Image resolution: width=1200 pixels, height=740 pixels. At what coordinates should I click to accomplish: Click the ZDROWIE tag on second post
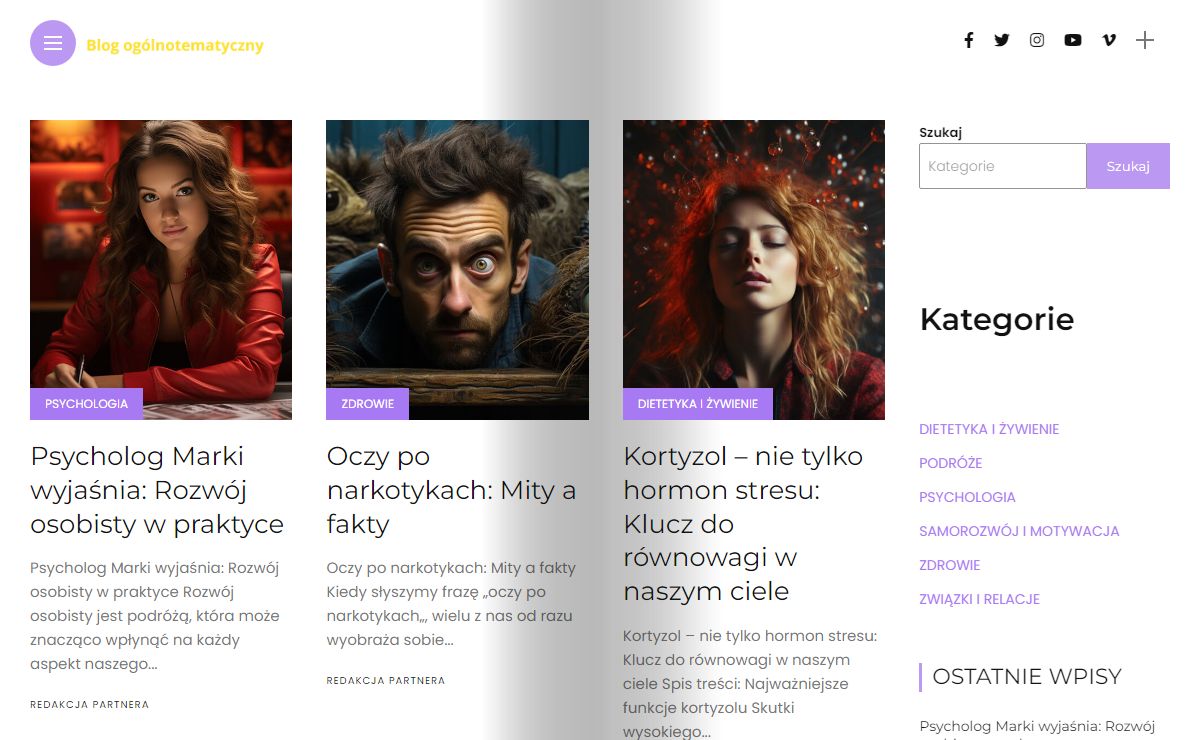[367, 404]
